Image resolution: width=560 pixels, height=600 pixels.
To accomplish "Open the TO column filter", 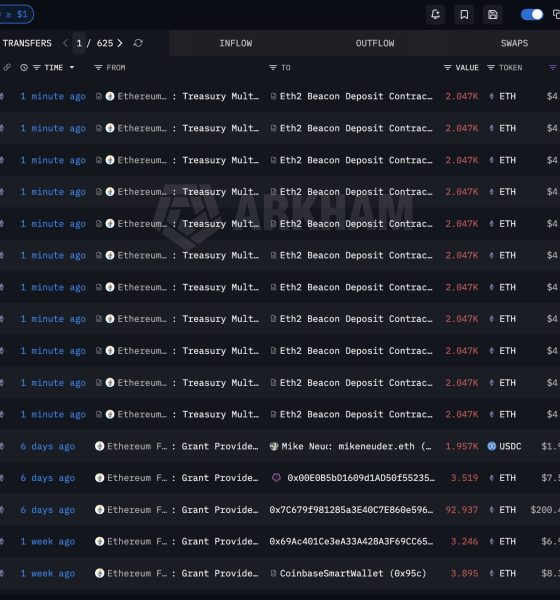I will click(273, 68).
